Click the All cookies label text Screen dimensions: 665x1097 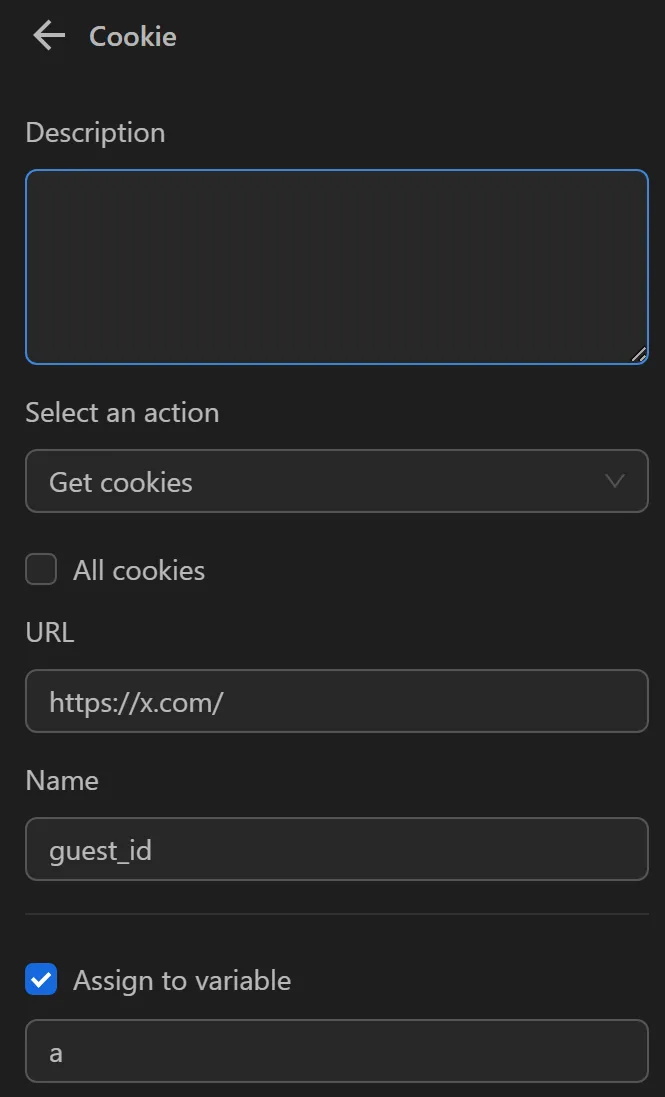pos(138,570)
